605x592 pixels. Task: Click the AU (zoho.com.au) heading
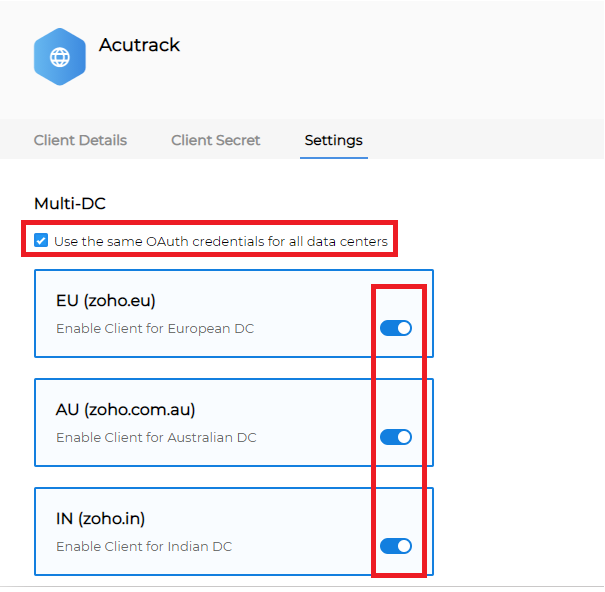[x=125, y=409]
